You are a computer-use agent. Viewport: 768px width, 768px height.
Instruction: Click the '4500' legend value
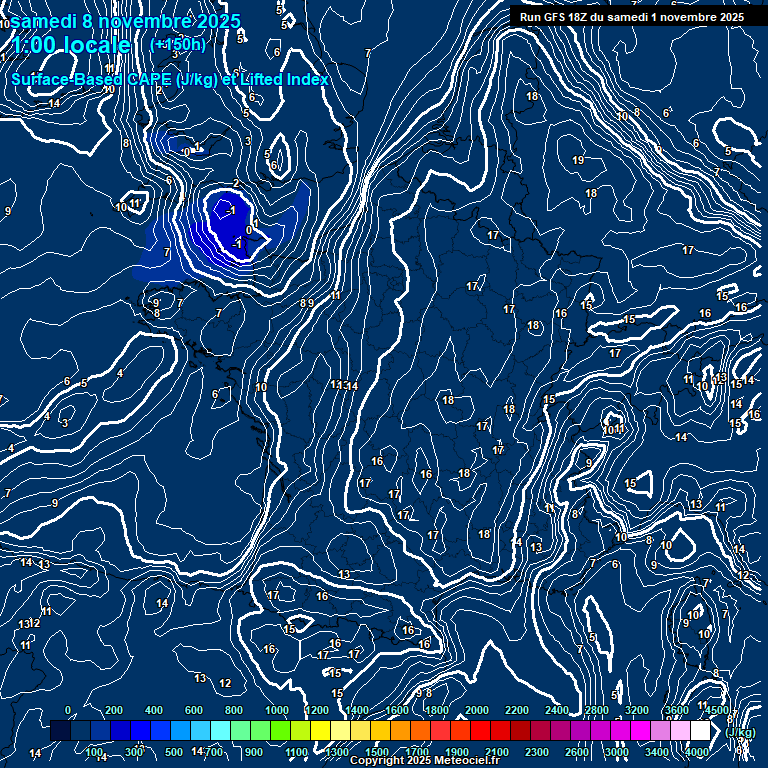point(718,710)
